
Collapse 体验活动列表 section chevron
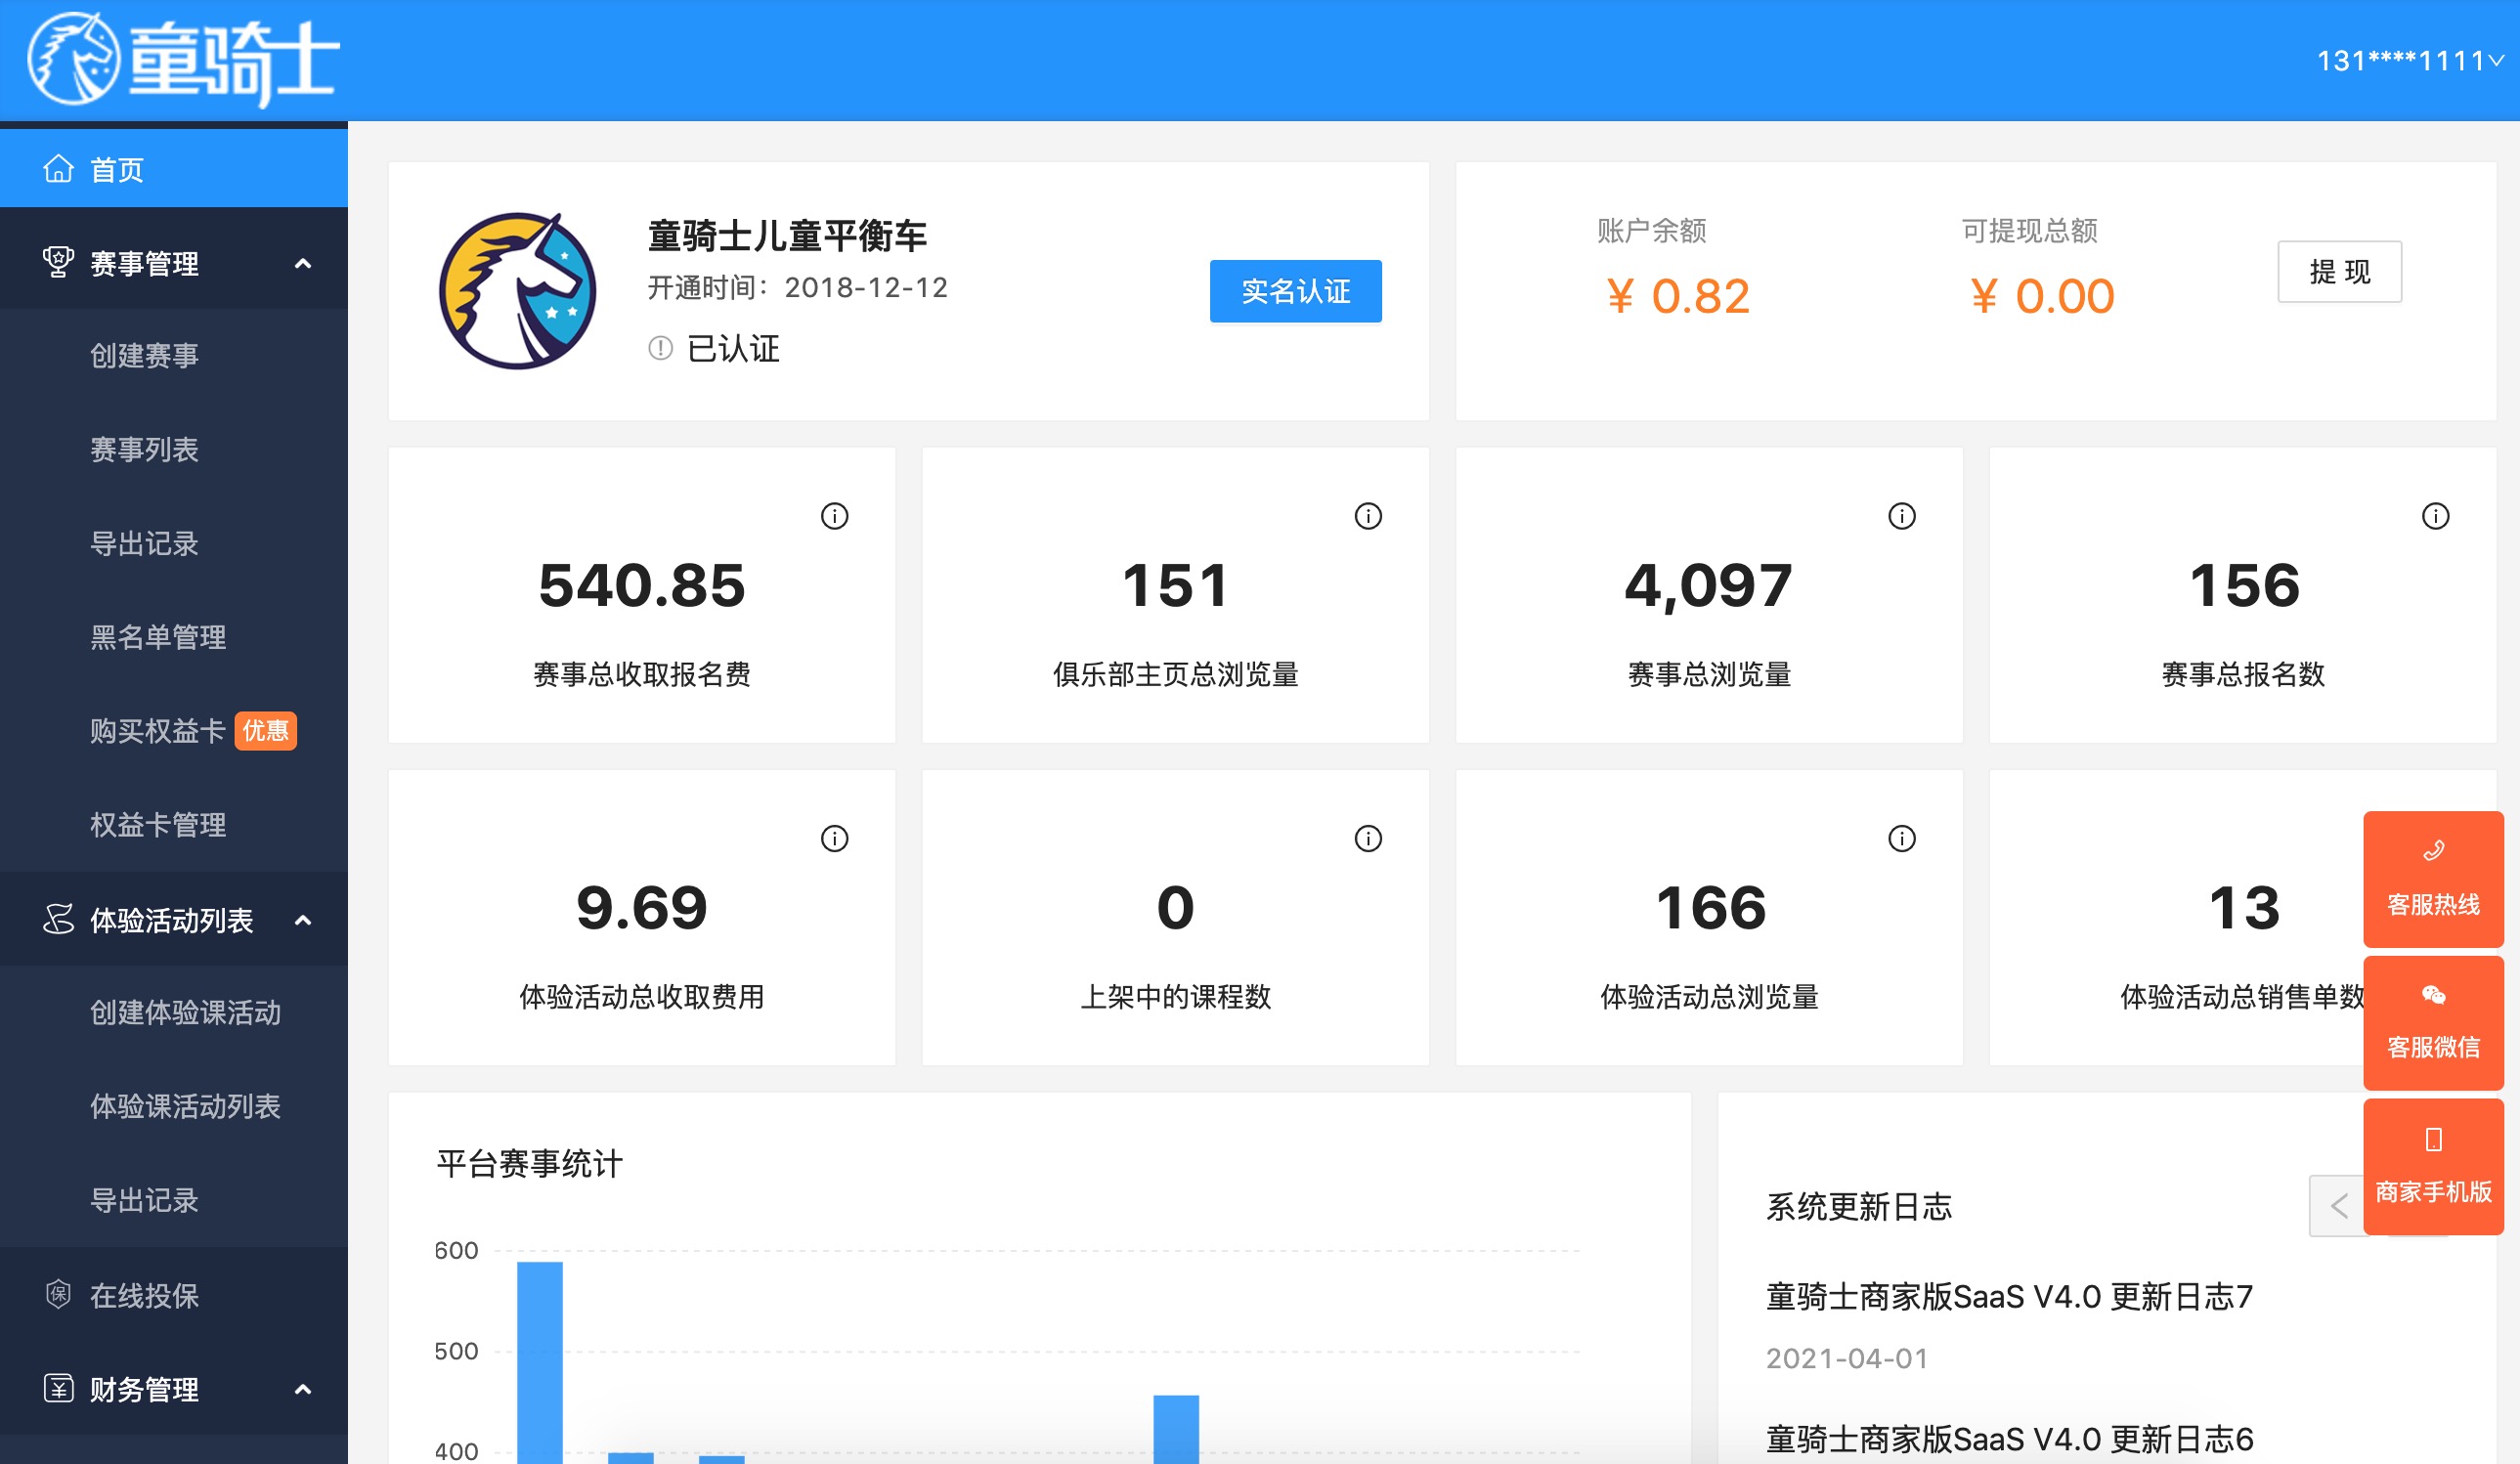(x=303, y=920)
